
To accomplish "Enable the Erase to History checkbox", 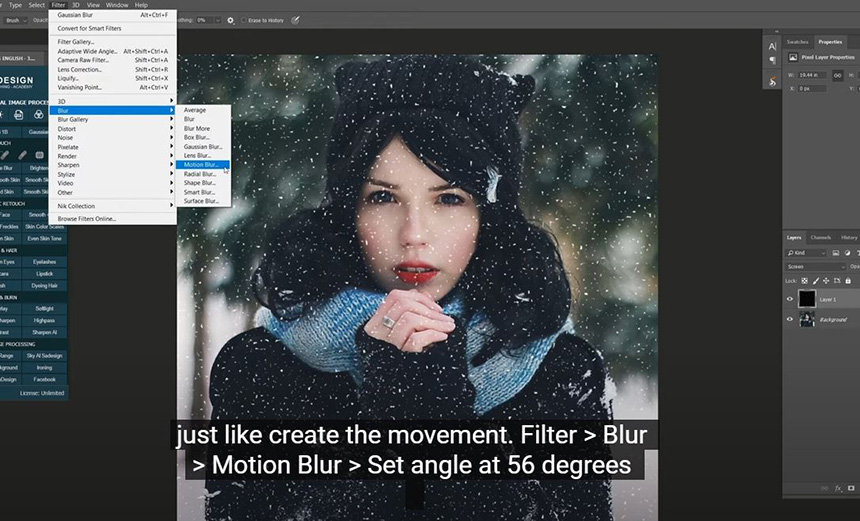I will point(246,20).
